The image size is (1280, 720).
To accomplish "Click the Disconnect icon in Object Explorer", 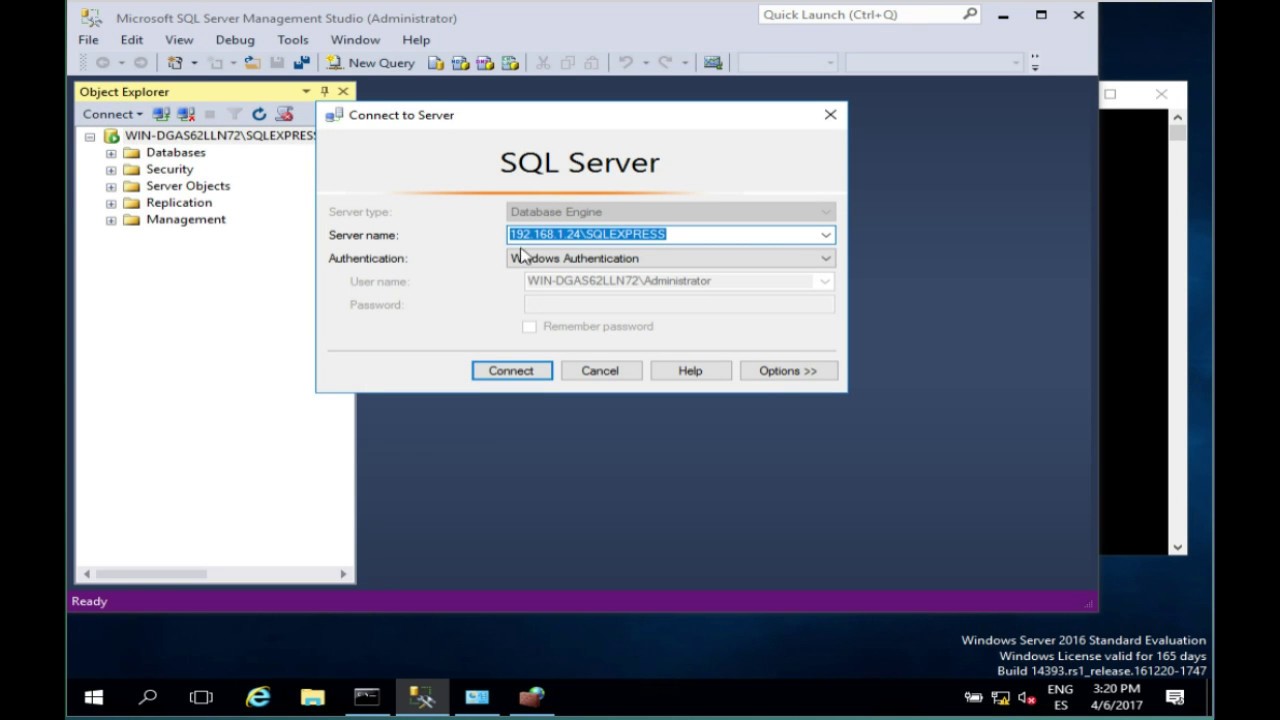I will 185,114.
